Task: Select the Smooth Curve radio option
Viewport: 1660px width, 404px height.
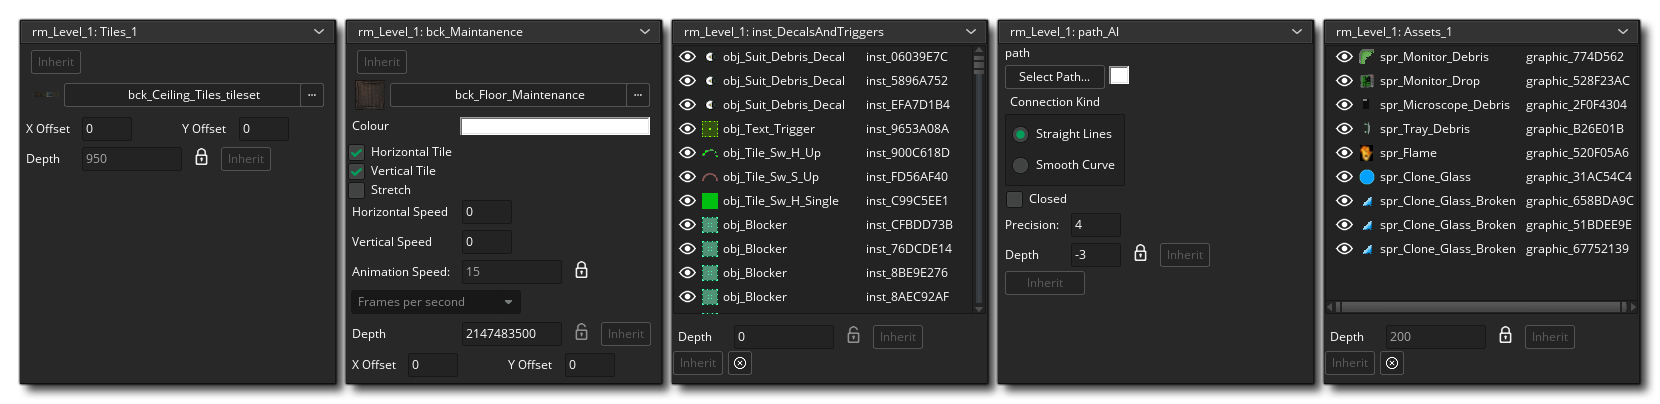Action: 1020,165
